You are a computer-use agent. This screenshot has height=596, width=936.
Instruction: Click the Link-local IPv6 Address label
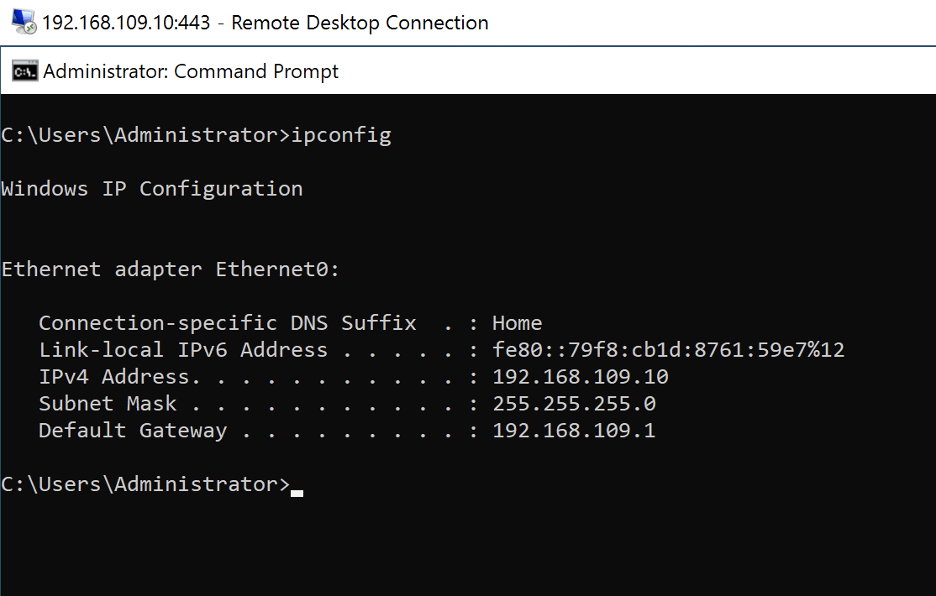[183, 350]
